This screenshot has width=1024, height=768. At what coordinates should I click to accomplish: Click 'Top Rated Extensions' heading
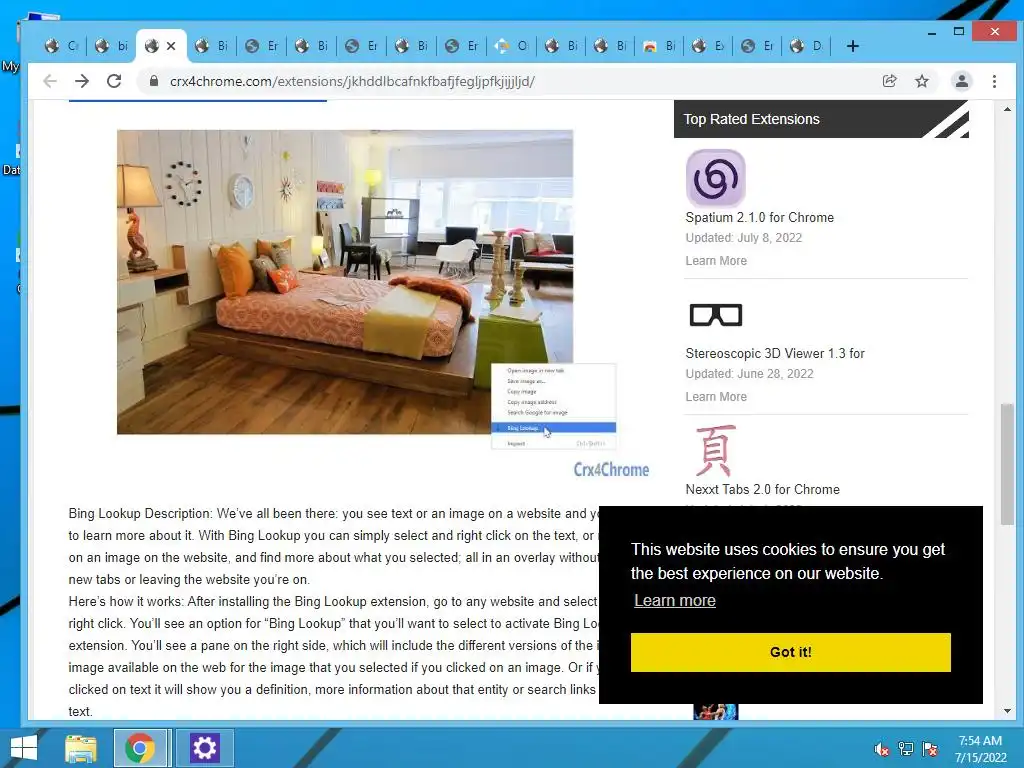point(751,119)
